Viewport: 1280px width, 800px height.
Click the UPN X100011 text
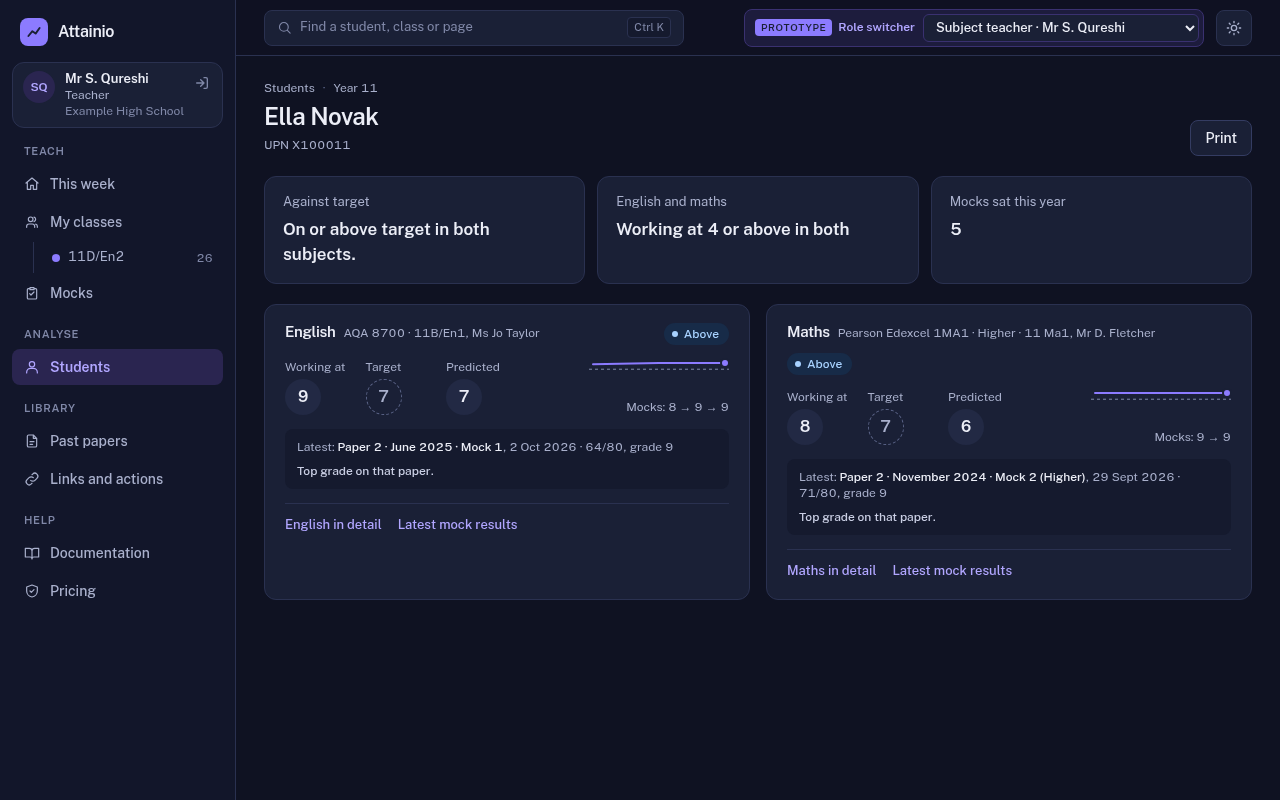point(307,145)
